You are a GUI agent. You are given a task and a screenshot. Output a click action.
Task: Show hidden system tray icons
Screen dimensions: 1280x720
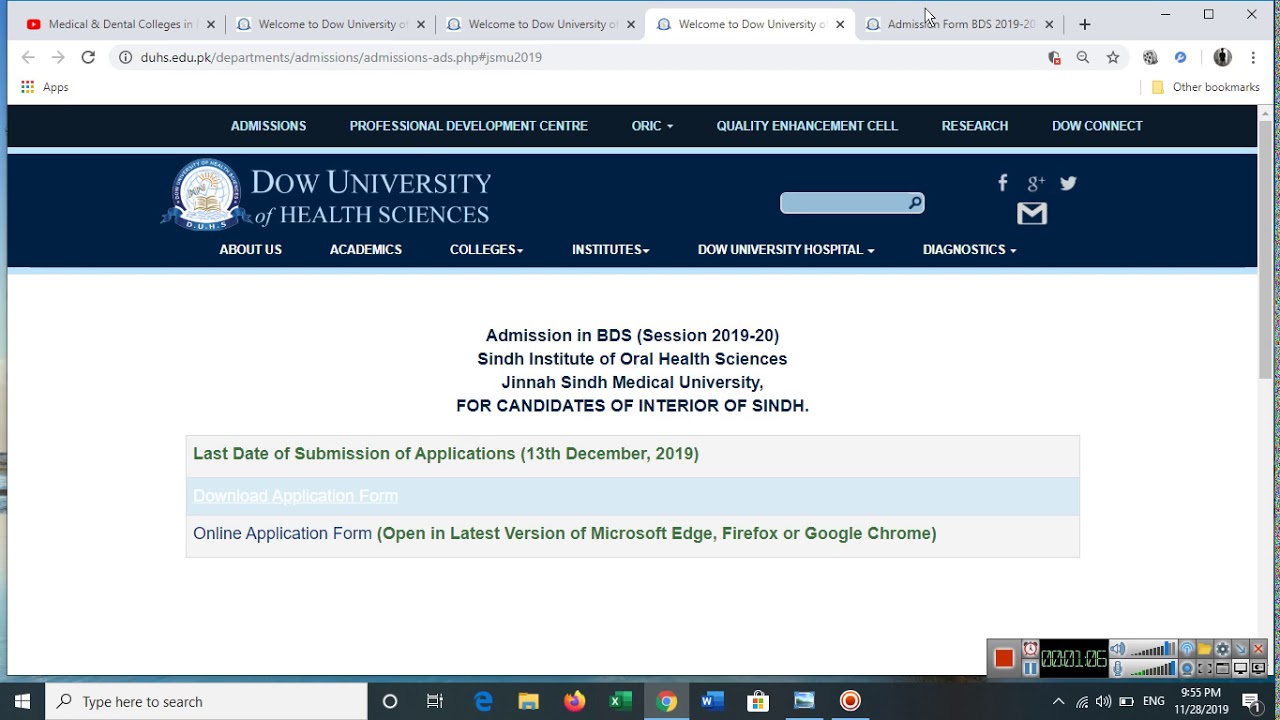click(x=1059, y=702)
